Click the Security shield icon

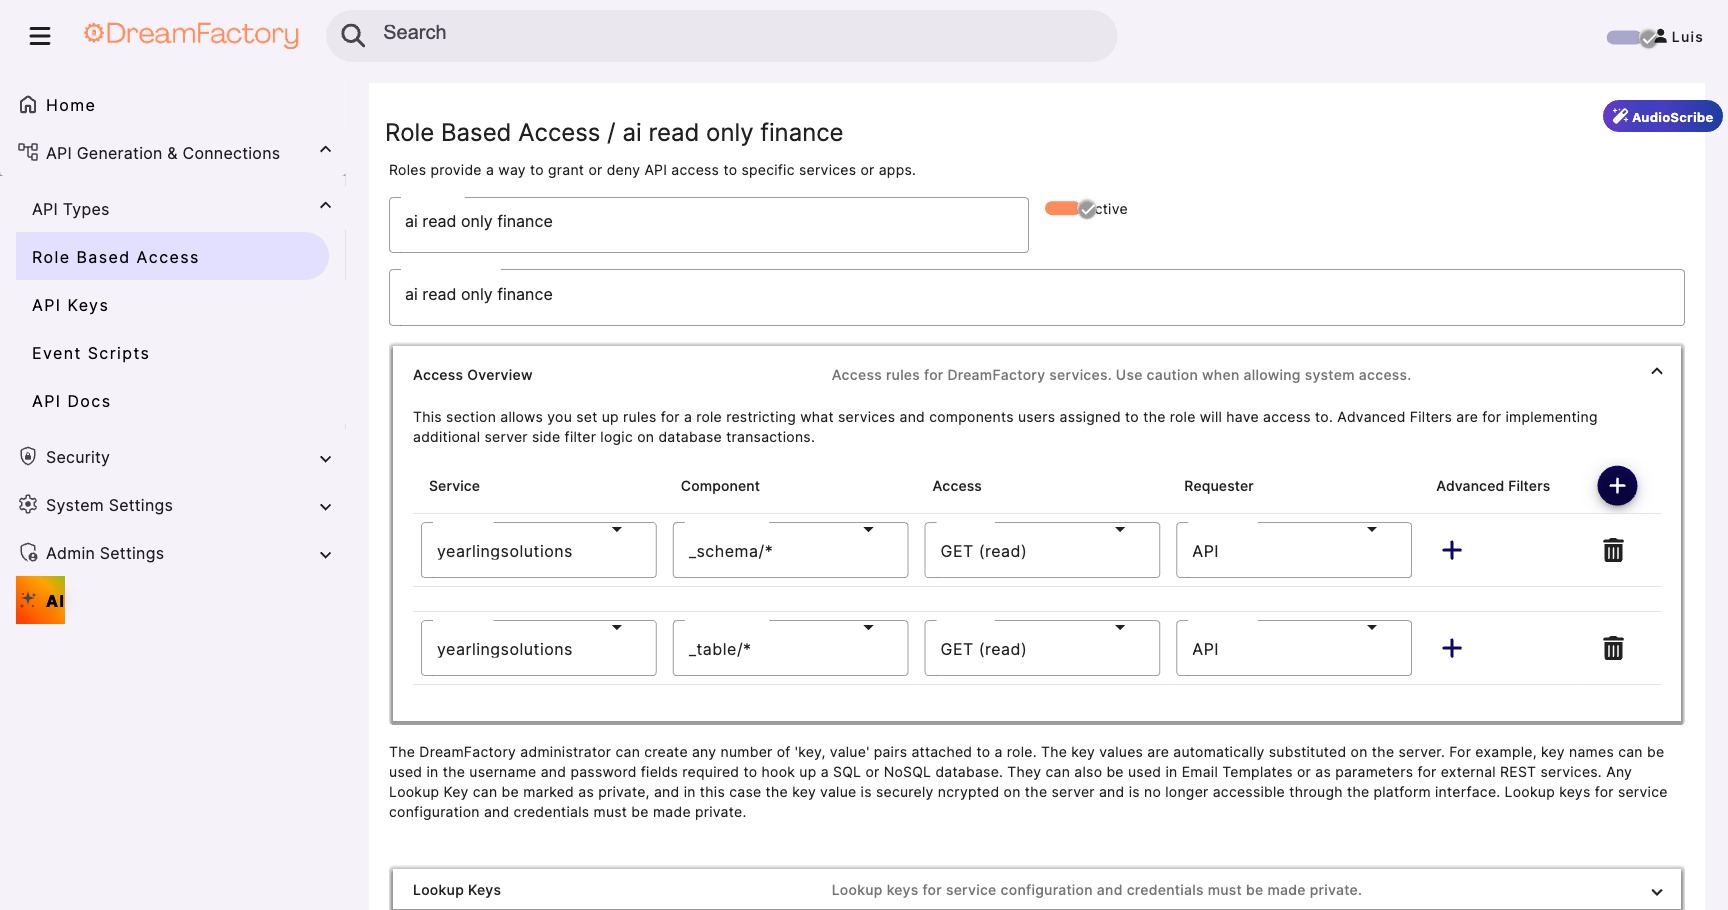tap(27, 457)
